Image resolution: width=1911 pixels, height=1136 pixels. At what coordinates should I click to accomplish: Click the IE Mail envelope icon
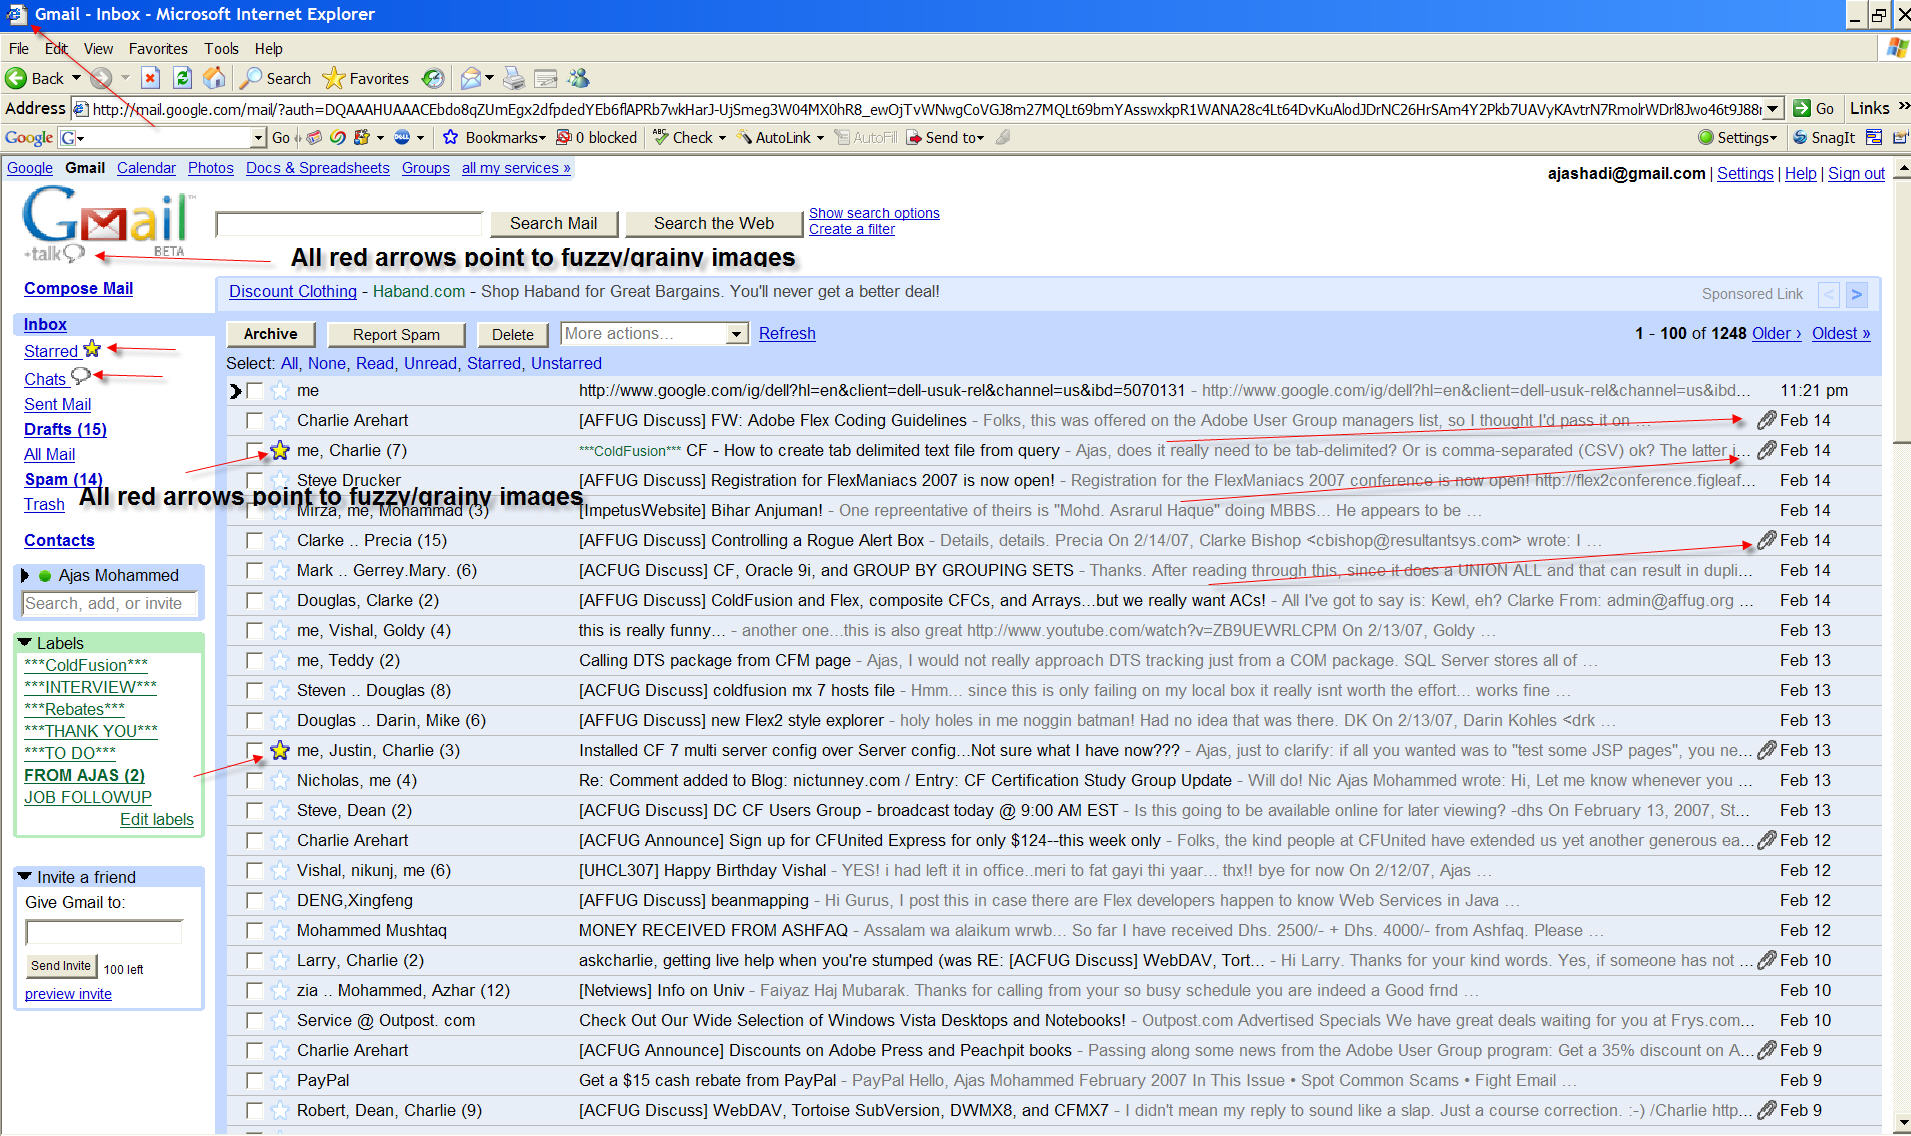tap(471, 78)
